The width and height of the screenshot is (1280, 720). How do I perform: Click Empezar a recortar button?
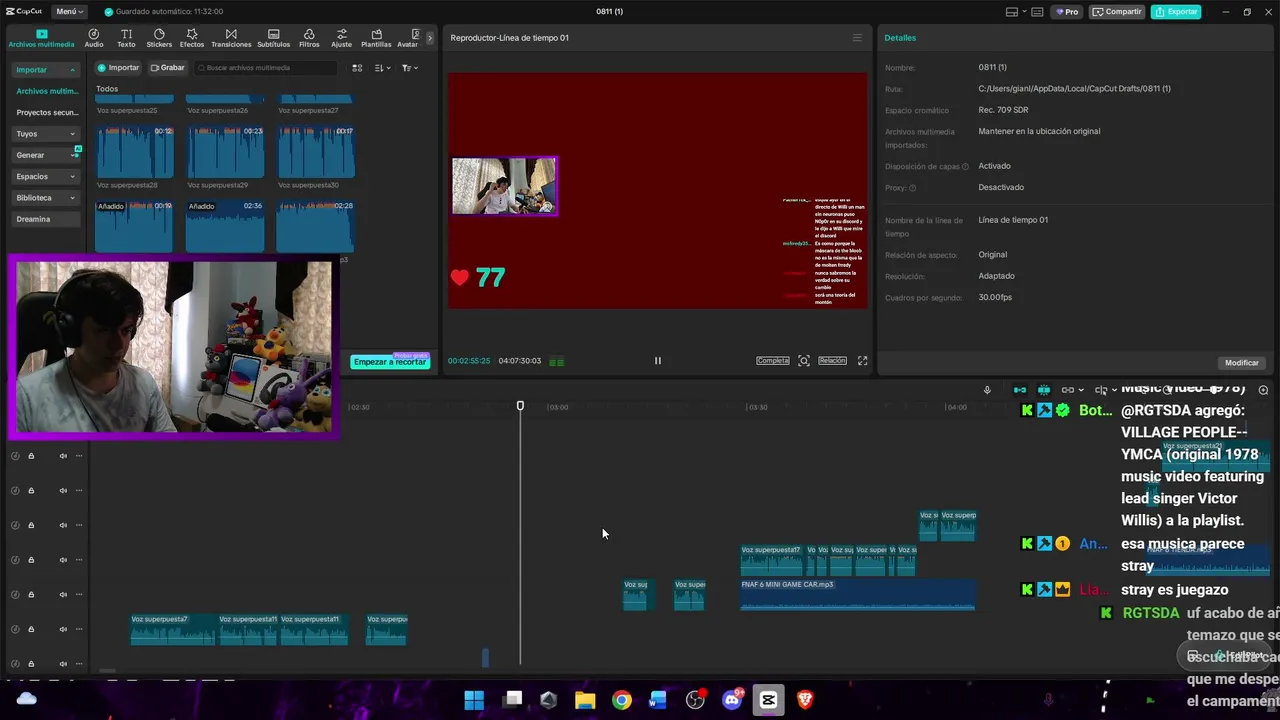[x=390, y=362]
